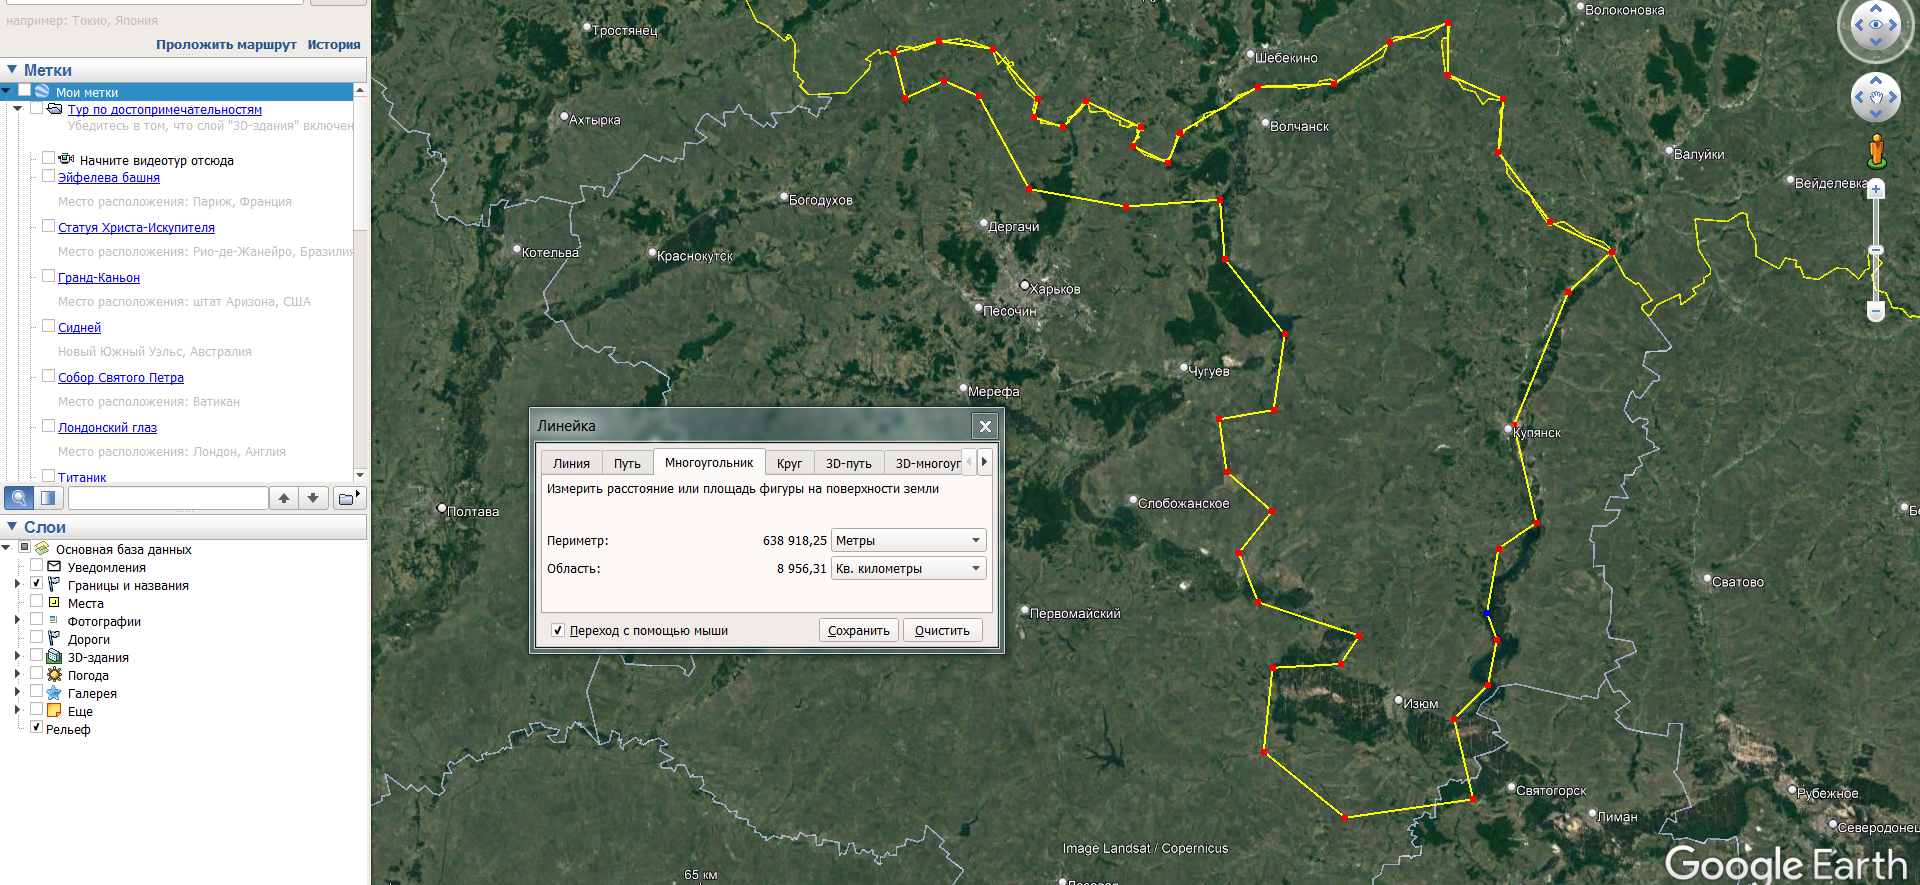
Task: Expand the Фотографии layer node
Action: coord(17,620)
